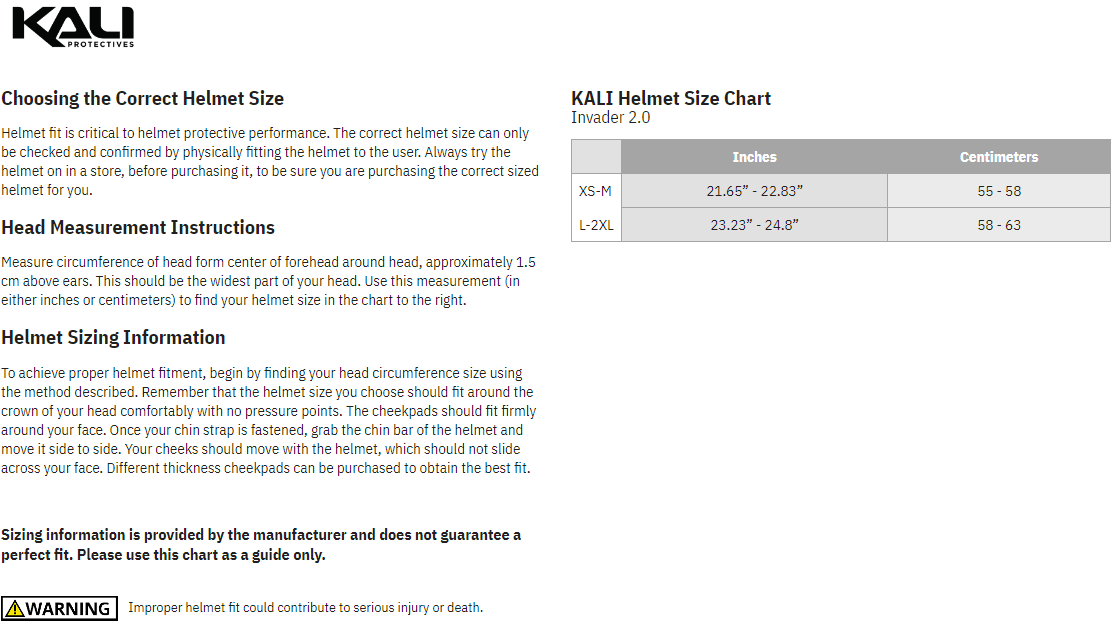Click the yellow warning triangle icon
Image resolution: width=1118 pixels, height=623 pixels.
[x=14, y=608]
